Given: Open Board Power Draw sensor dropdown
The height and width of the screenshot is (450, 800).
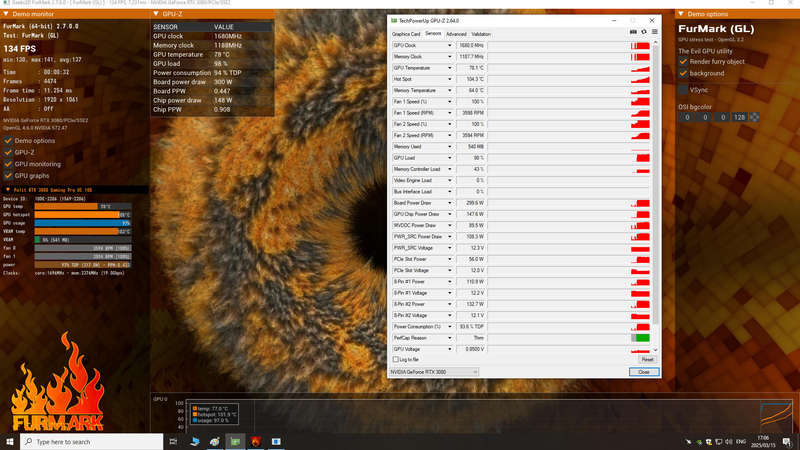Looking at the screenshot, I should [449, 203].
